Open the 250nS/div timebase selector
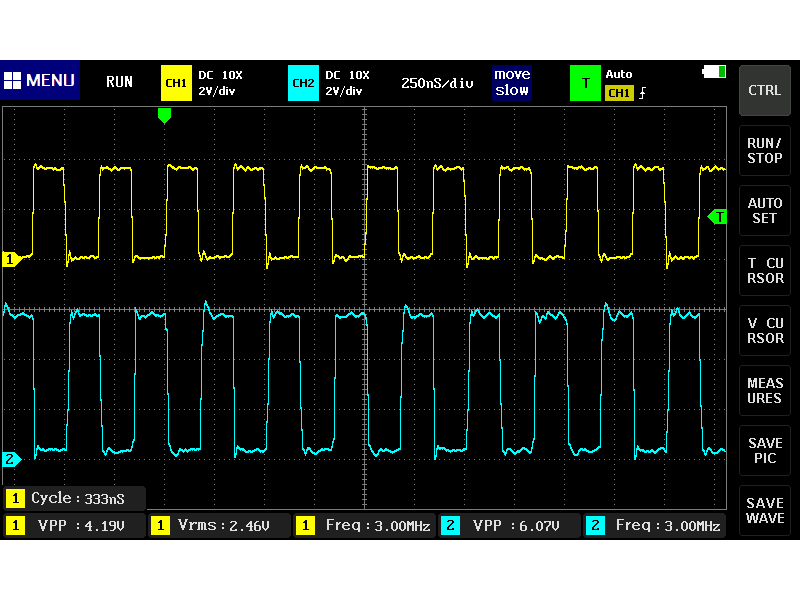The width and height of the screenshot is (800, 600). click(437, 83)
